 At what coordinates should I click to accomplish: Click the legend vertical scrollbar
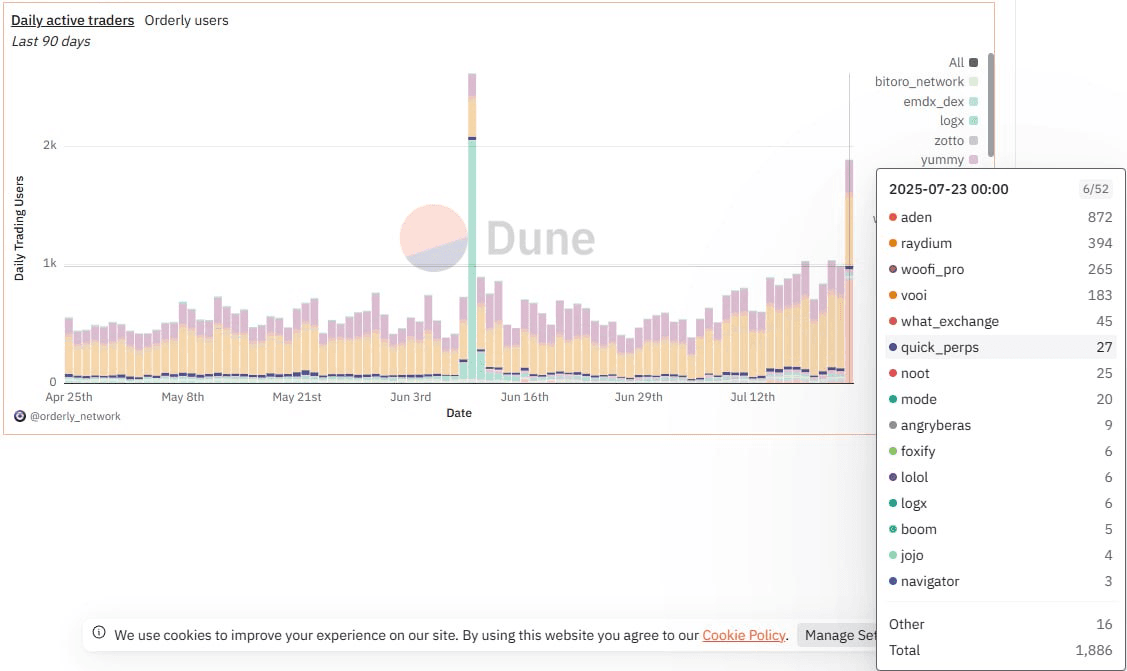(x=990, y=104)
